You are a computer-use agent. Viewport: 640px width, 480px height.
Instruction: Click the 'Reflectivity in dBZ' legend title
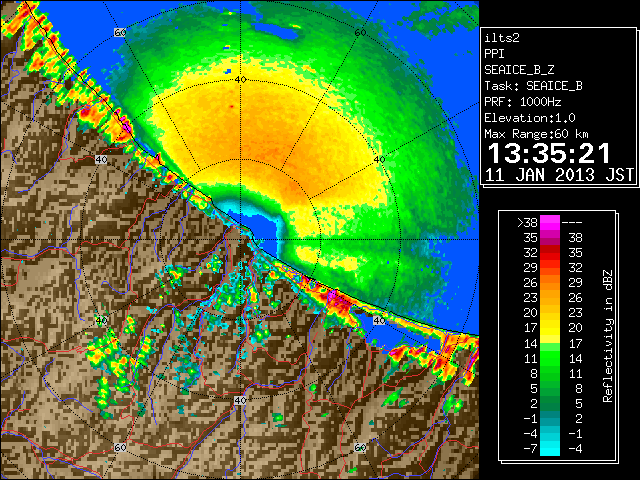608,336
